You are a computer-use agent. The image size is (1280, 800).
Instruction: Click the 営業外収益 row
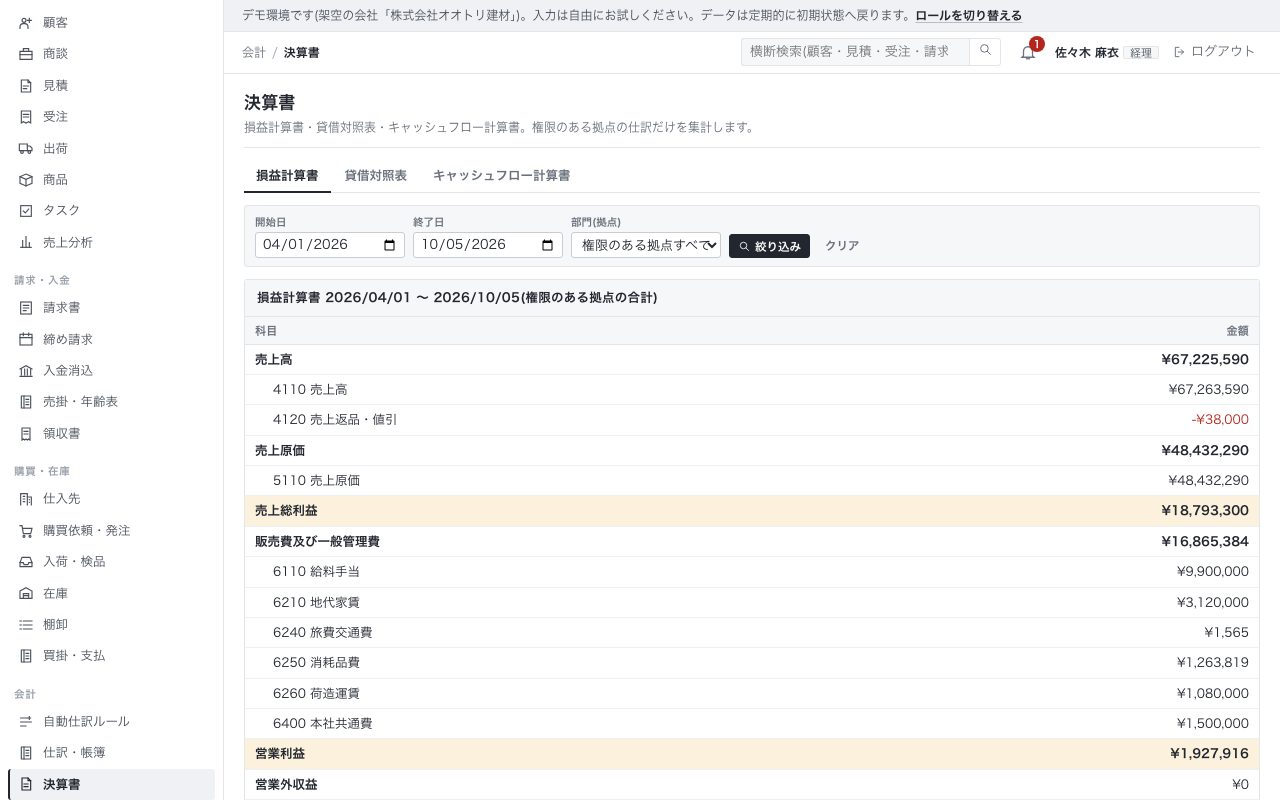click(752, 785)
